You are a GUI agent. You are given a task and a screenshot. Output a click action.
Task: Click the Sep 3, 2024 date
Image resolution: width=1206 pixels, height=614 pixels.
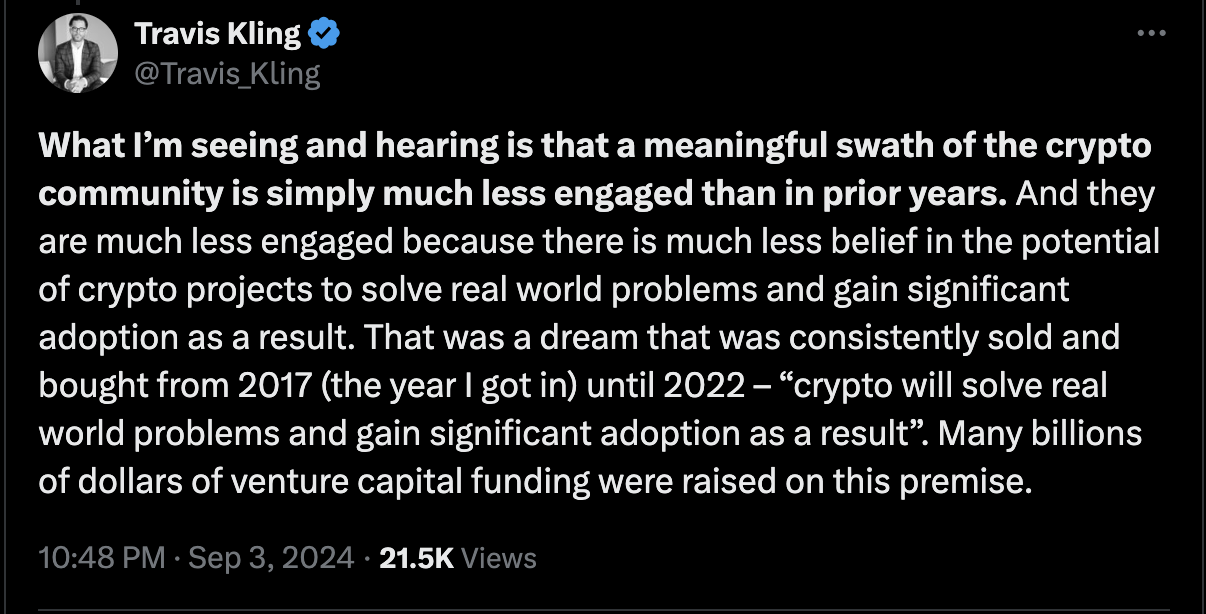pos(268,558)
